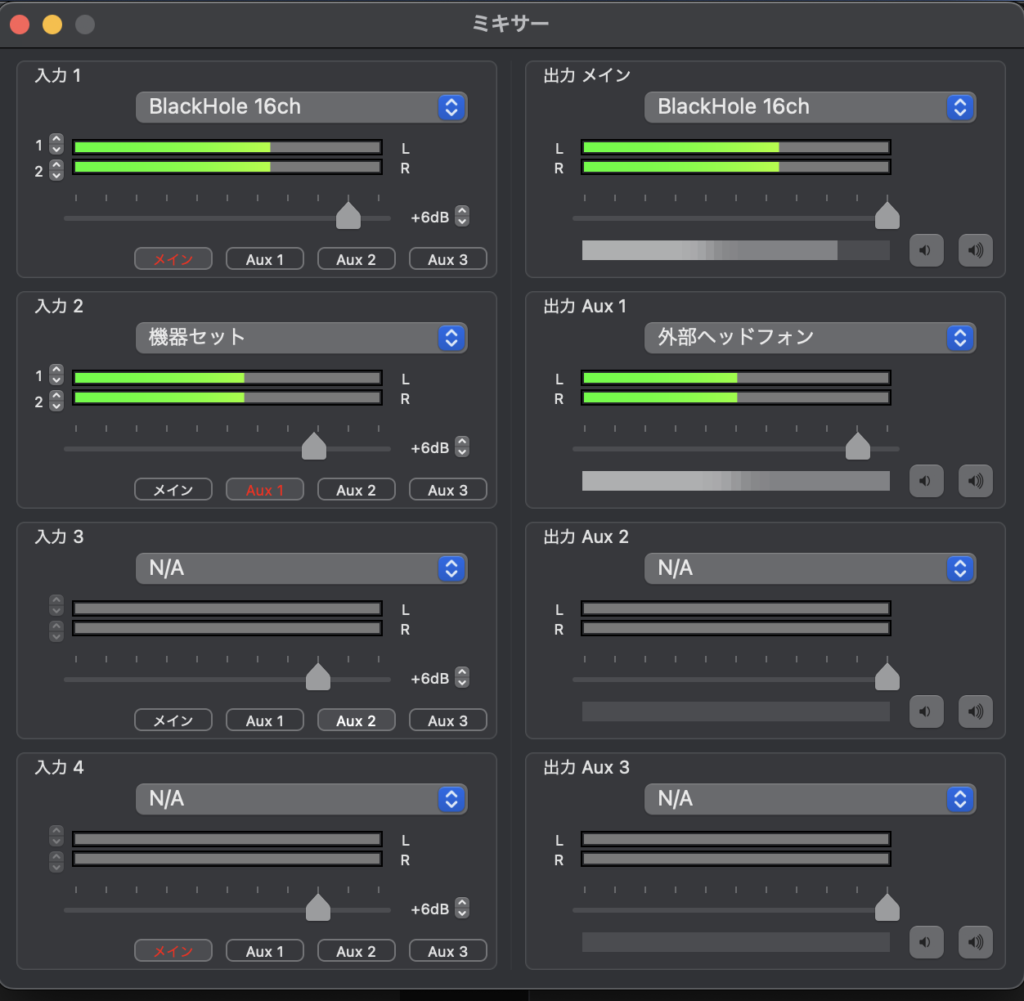Viewport: 1024px width, 1001px height.
Task: Enable Aux 2 routing for 入力 4
Action: coord(356,951)
